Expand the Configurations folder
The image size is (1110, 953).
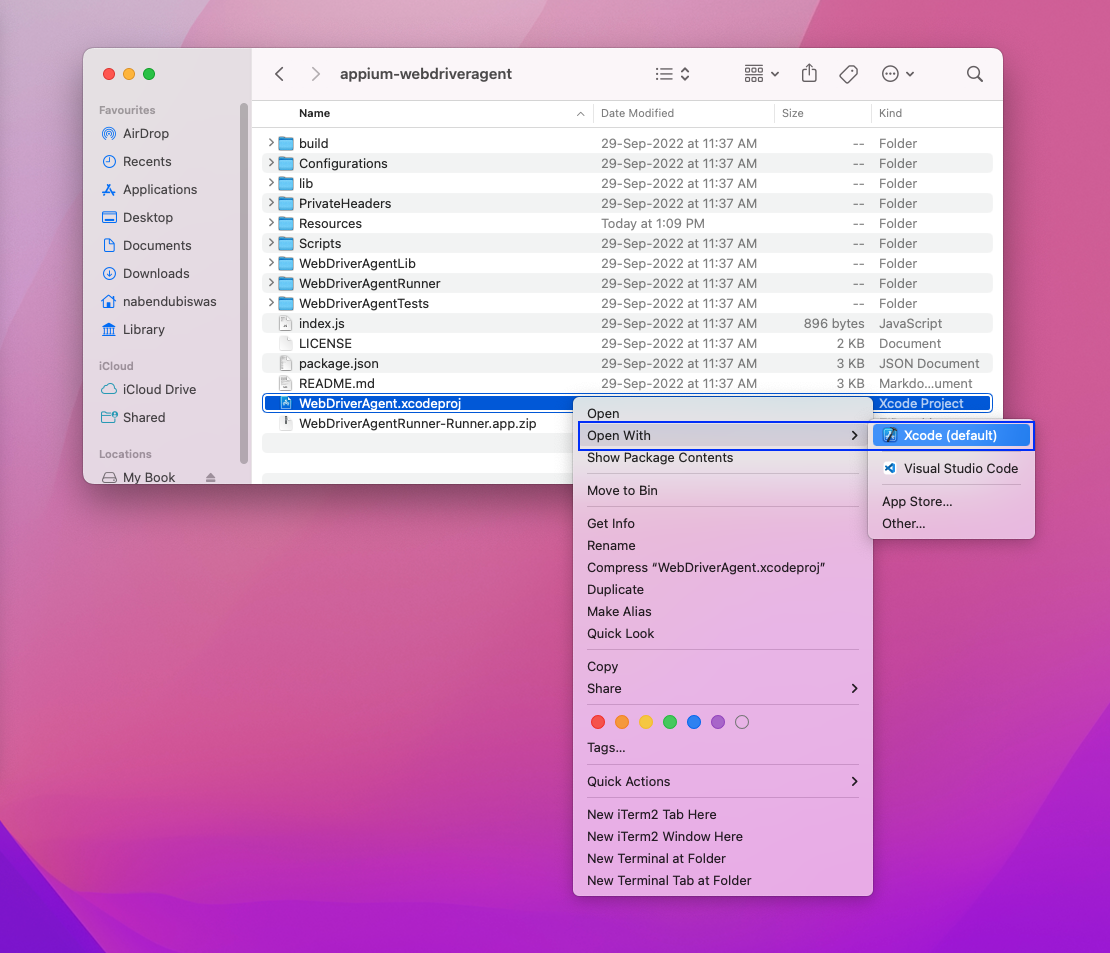270,163
